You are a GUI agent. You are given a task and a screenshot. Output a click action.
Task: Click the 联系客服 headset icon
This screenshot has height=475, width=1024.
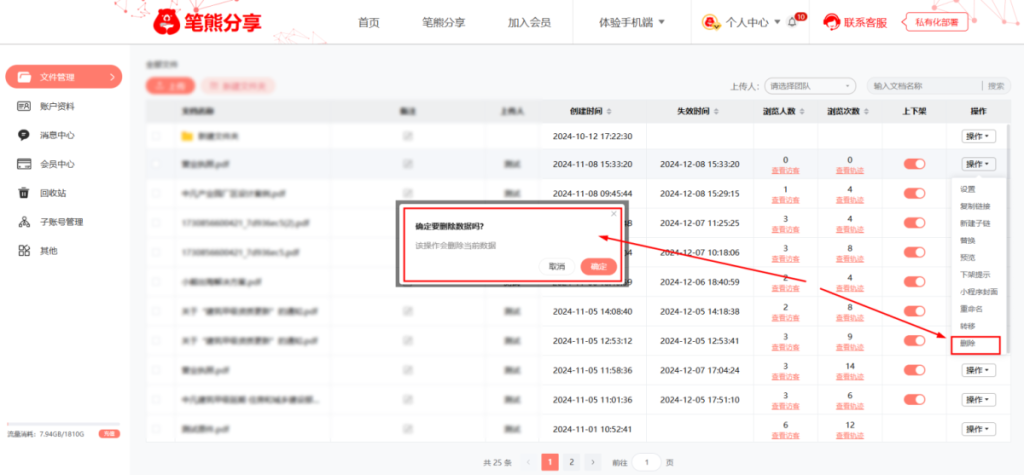pyautogui.click(x=831, y=22)
